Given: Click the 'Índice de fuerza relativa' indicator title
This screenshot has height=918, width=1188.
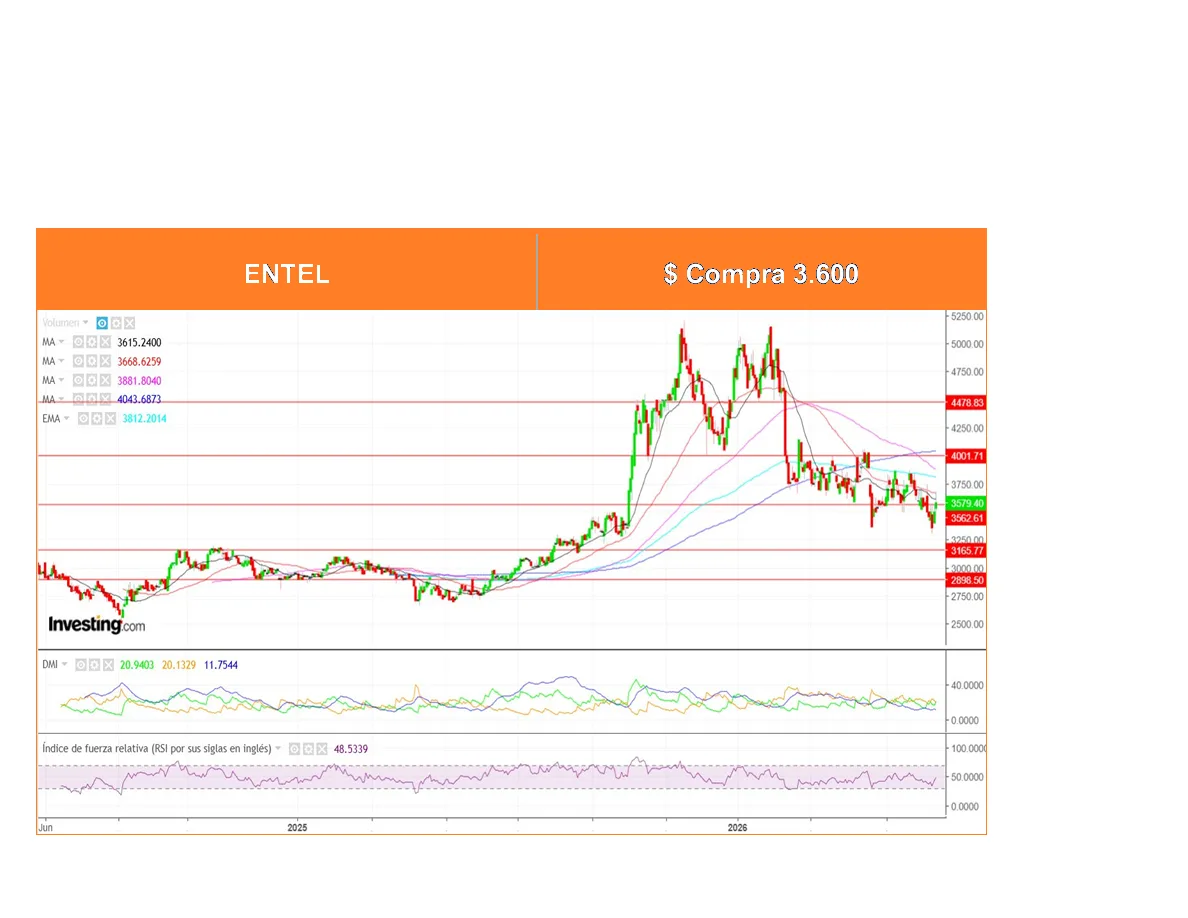Looking at the screenshot, I should click(x=157, y=749).
